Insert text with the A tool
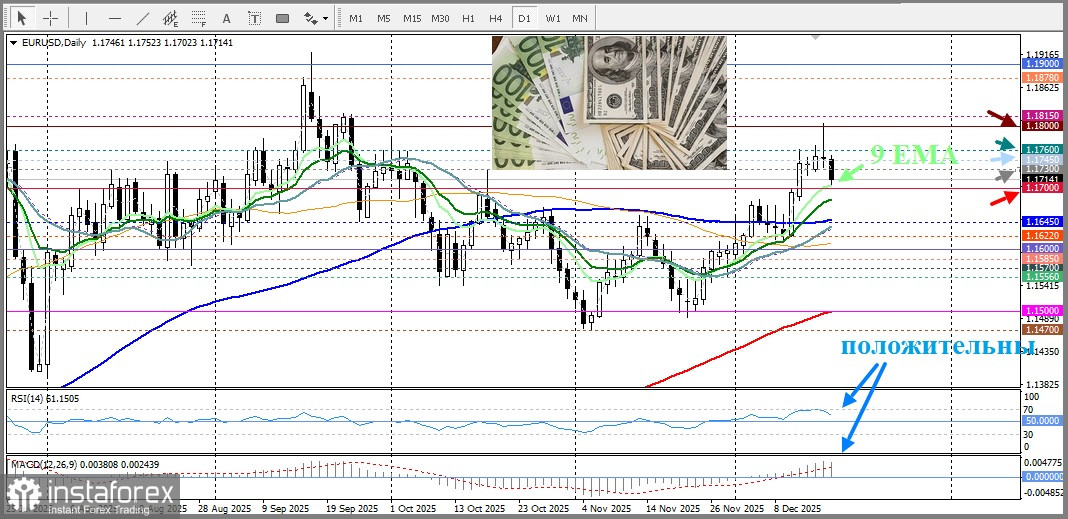Viewport: 1068px width, 519px height. coord(227,18)
